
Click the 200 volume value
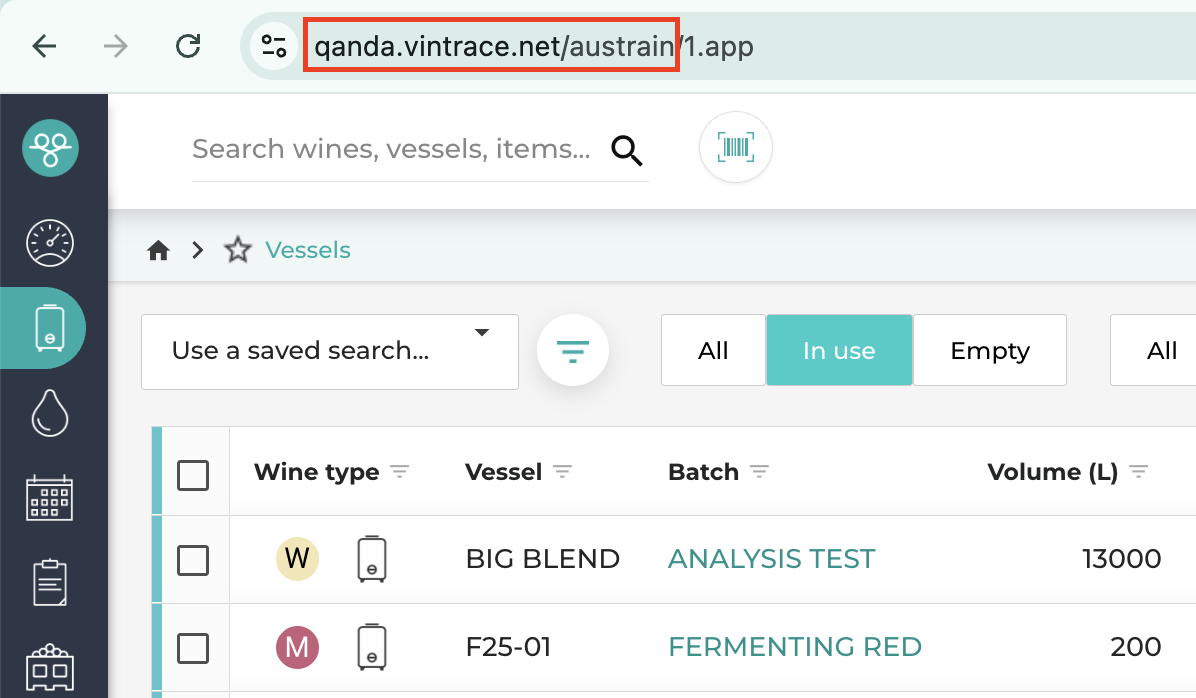tap(1136, 647)
